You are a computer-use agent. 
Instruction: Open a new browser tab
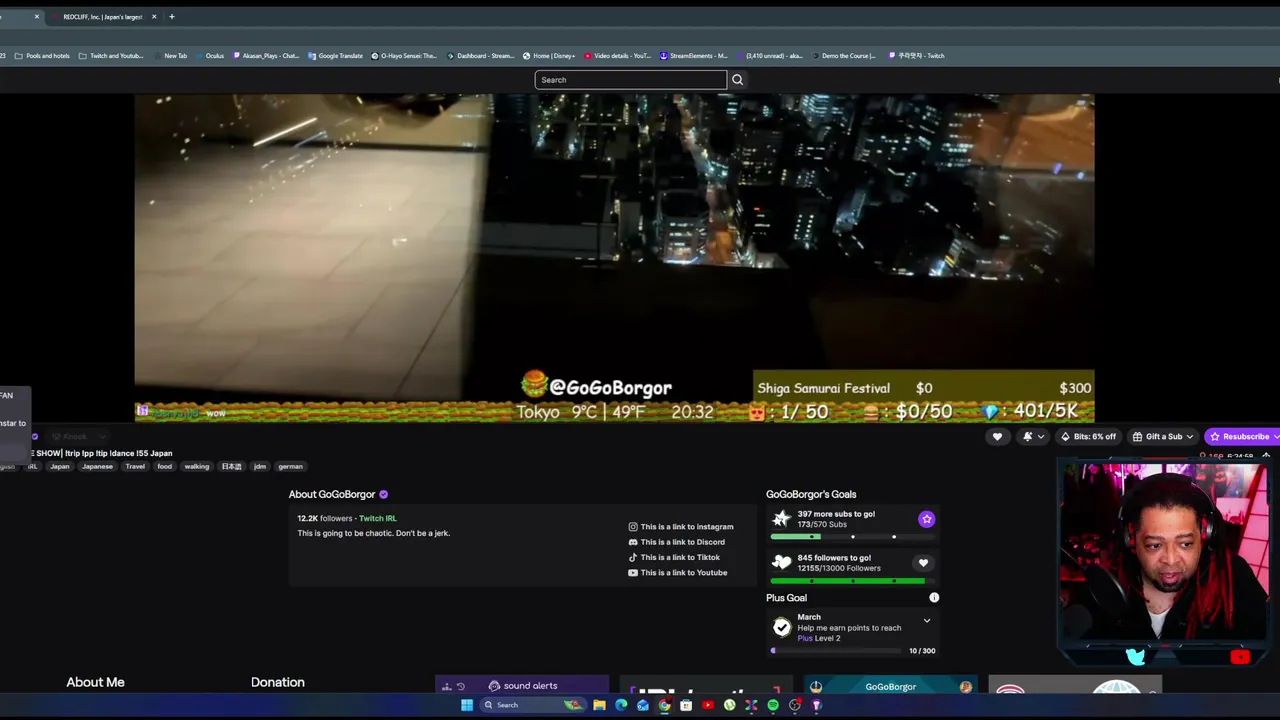[172, 17]
